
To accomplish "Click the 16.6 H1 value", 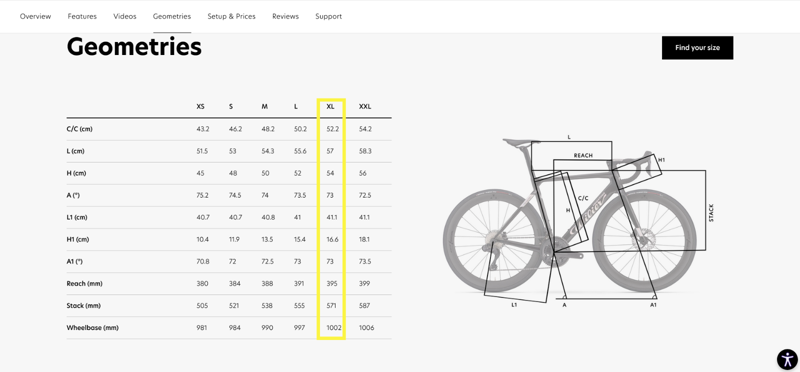I will (x=332, y=239).
